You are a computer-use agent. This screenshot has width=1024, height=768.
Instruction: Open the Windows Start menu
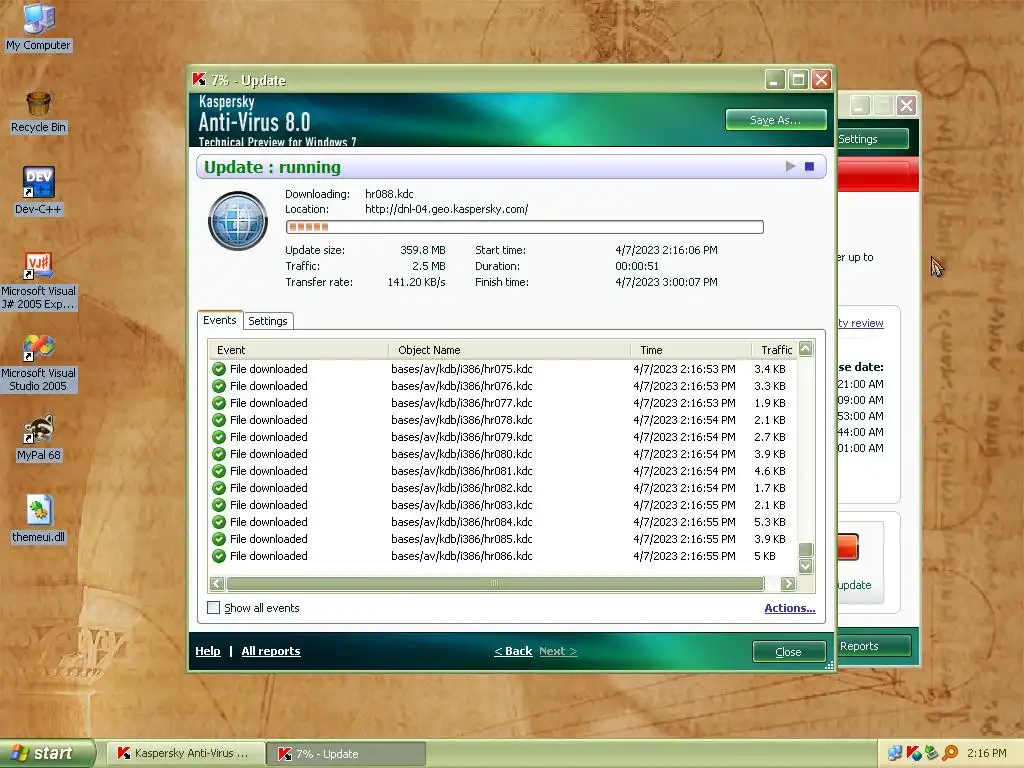[x=47, y=753]
